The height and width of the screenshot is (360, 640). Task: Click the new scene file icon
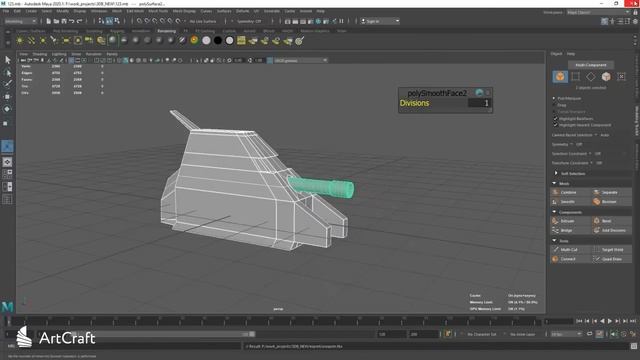point(49,21)
